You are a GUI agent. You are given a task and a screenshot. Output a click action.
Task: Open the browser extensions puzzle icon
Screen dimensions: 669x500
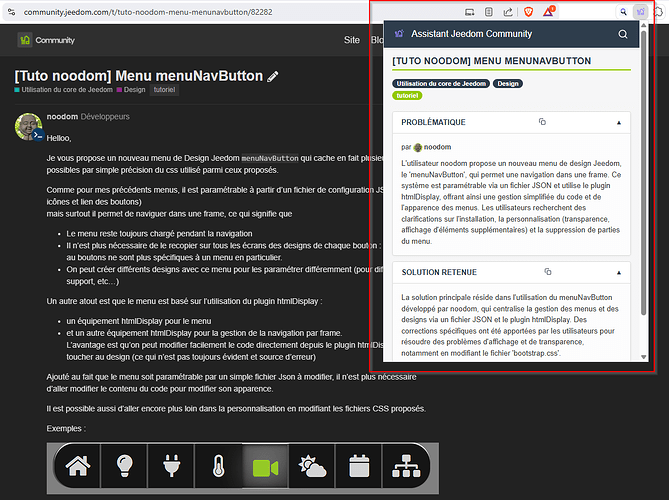[x=661, y=12]
